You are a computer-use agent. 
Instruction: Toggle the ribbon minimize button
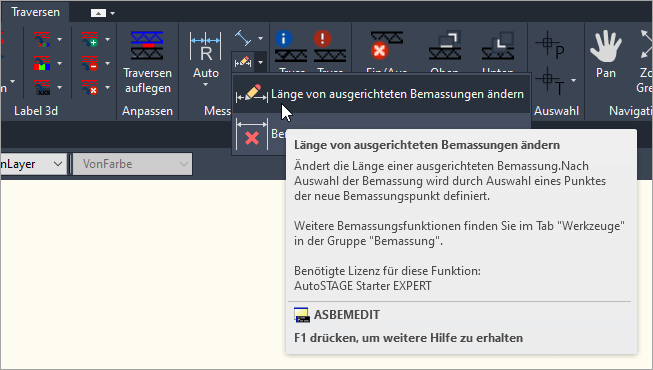[x=98, y=13]
